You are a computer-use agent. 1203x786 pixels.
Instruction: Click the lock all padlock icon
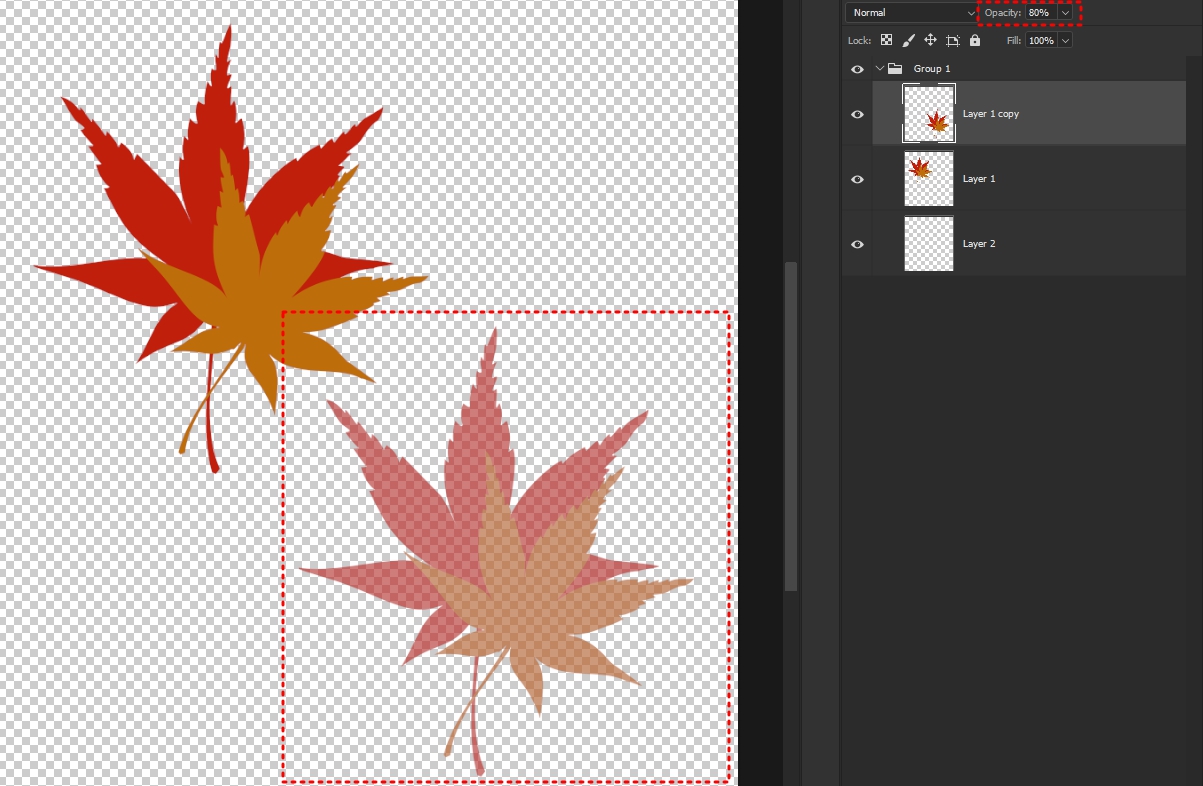coord(975,41)
